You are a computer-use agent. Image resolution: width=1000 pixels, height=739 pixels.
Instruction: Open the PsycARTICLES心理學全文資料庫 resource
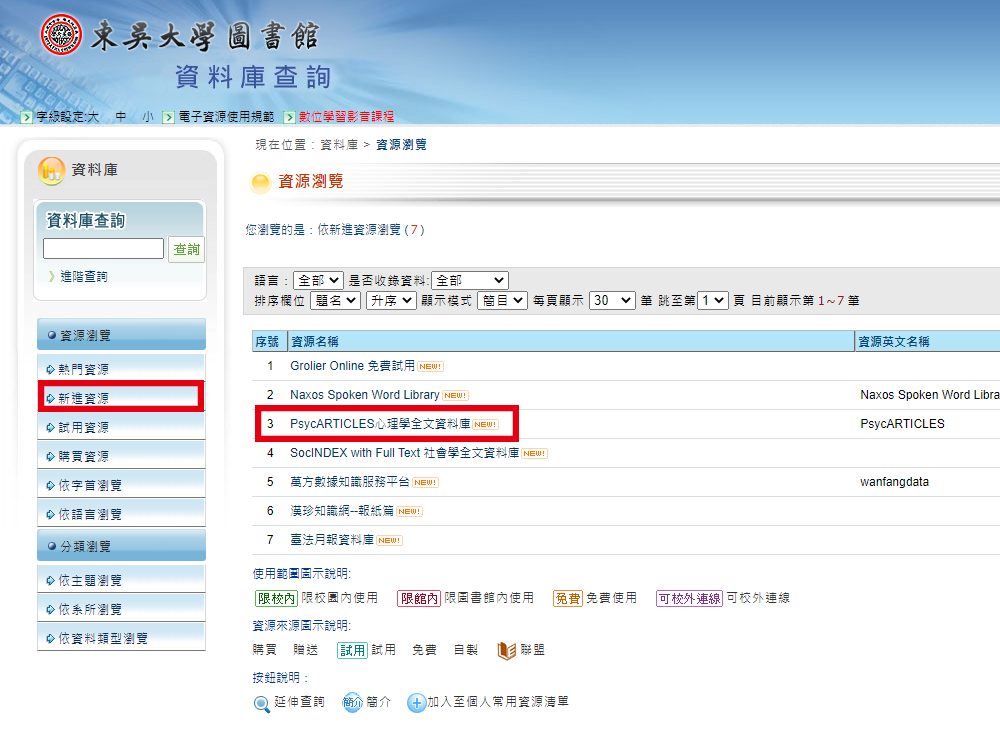[380, 424]
